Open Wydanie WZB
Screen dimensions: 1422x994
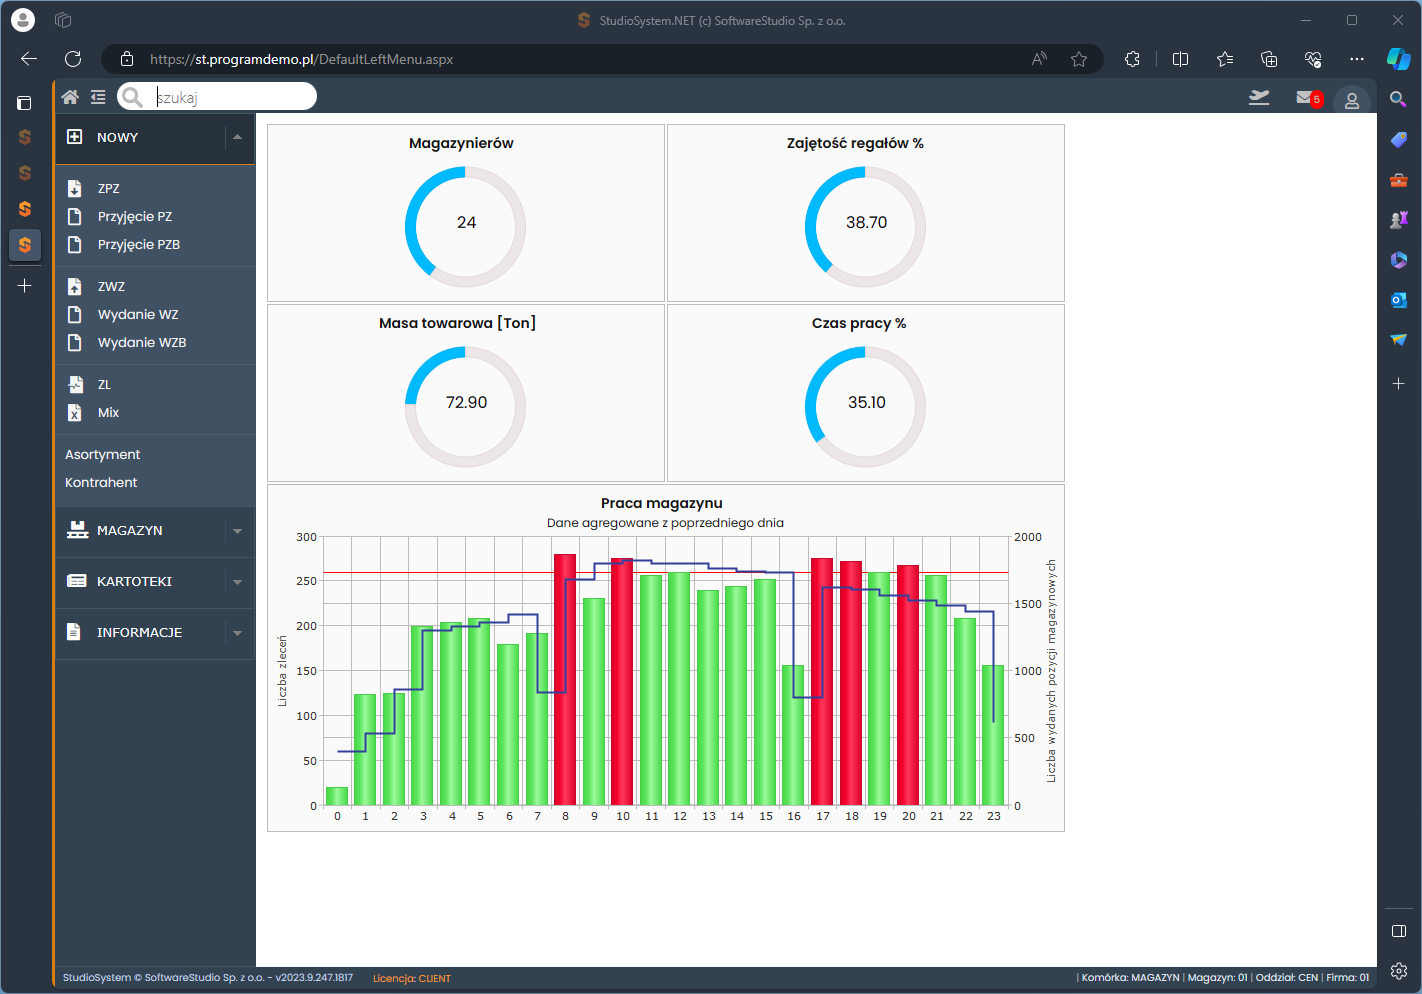(x=142, y=342)
